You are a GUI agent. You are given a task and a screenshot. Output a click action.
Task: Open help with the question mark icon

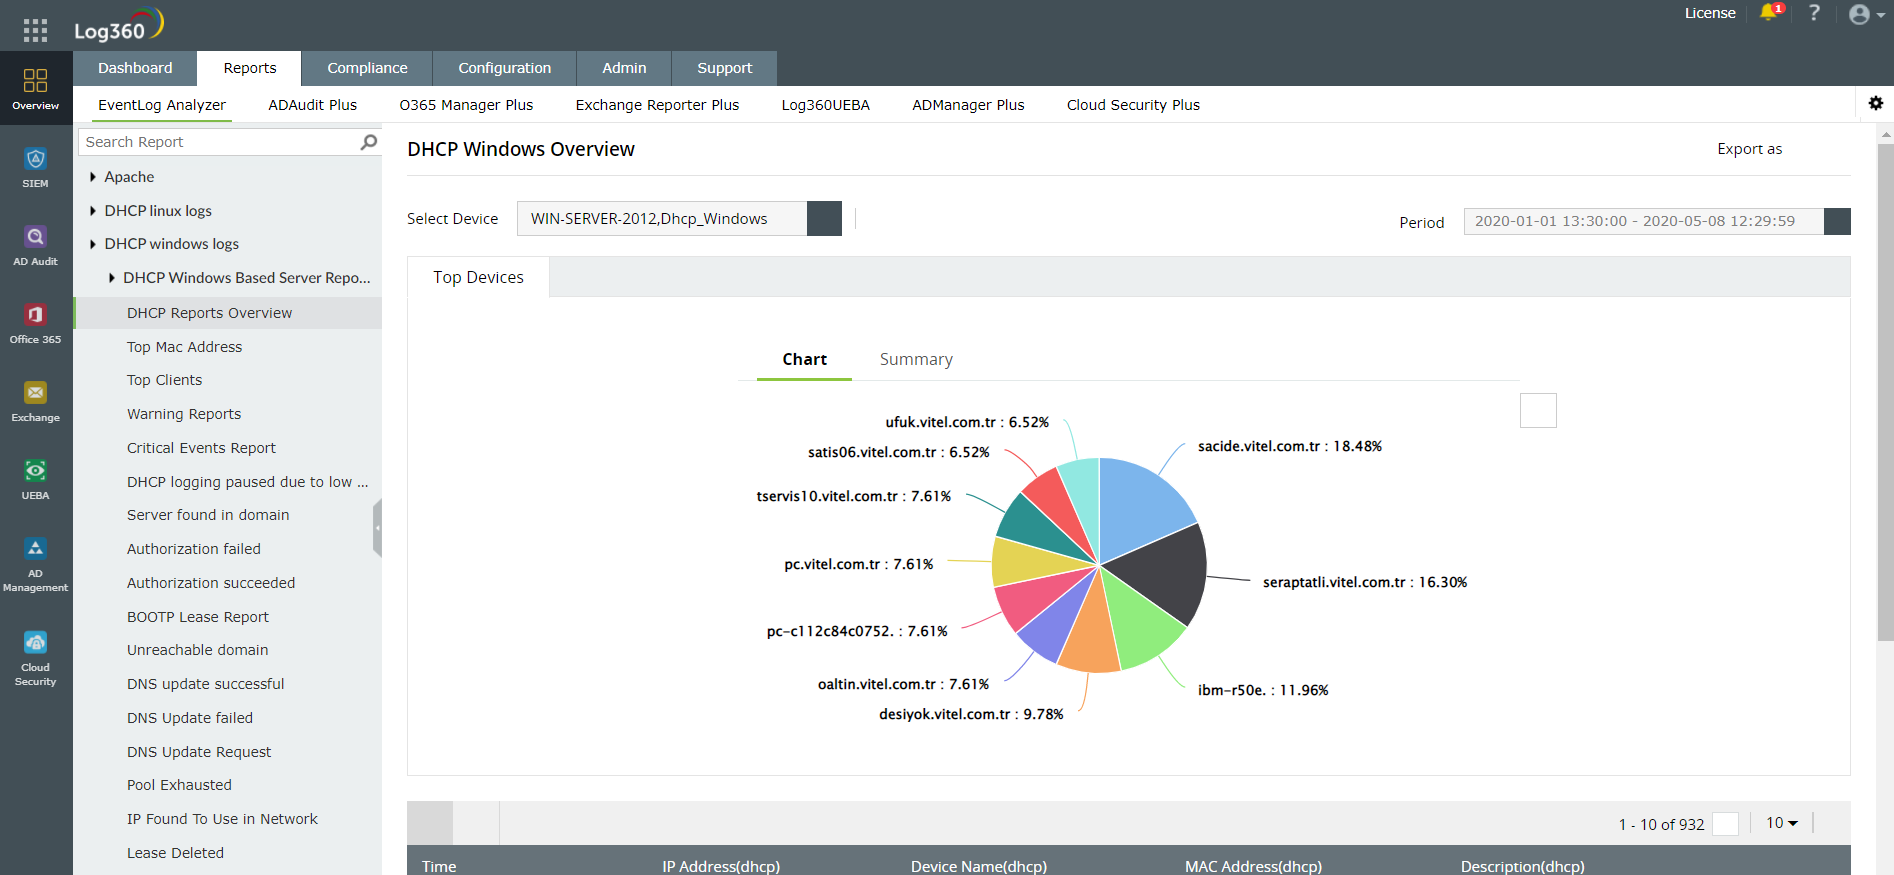point(1814,13)
